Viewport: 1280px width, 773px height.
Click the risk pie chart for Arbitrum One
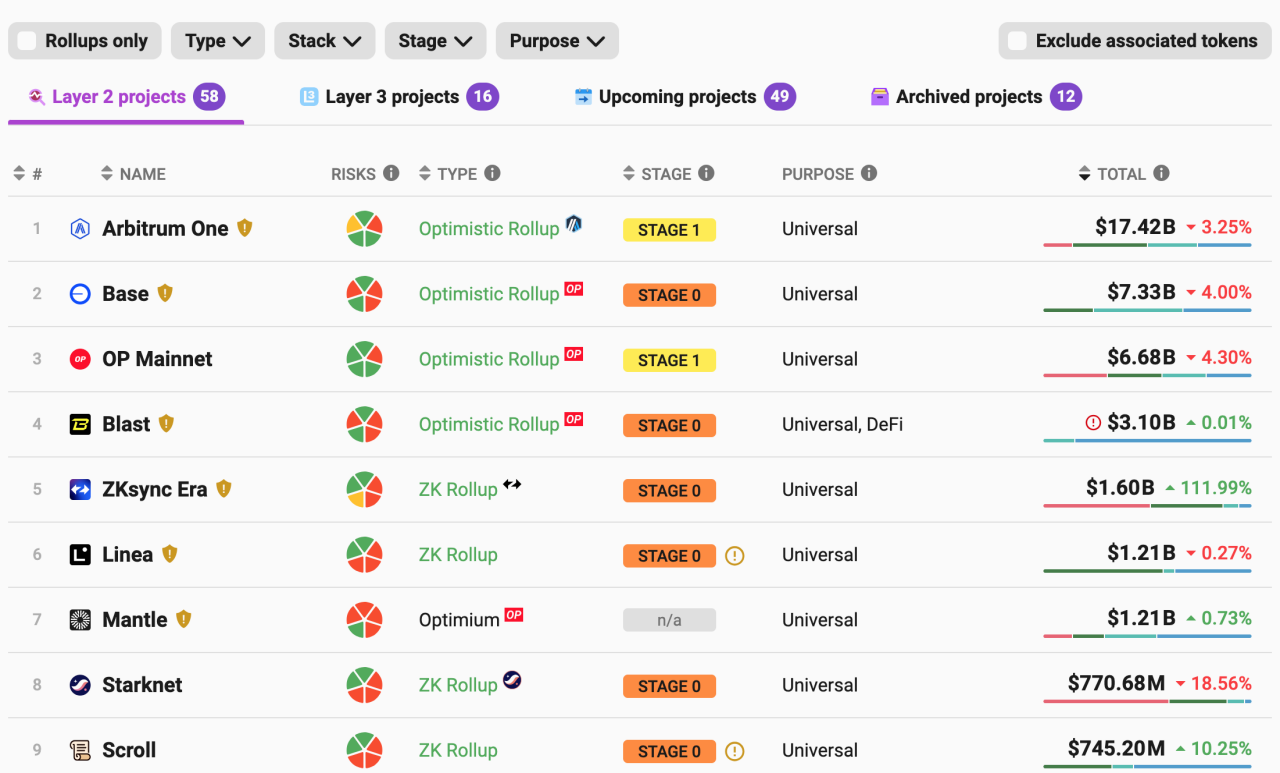point(364,229)
